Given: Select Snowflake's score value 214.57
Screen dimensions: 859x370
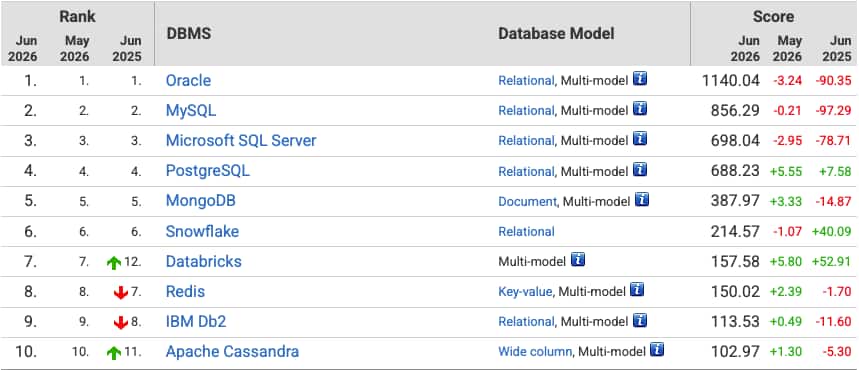Looking at the screenshot, I should [735, 231].
